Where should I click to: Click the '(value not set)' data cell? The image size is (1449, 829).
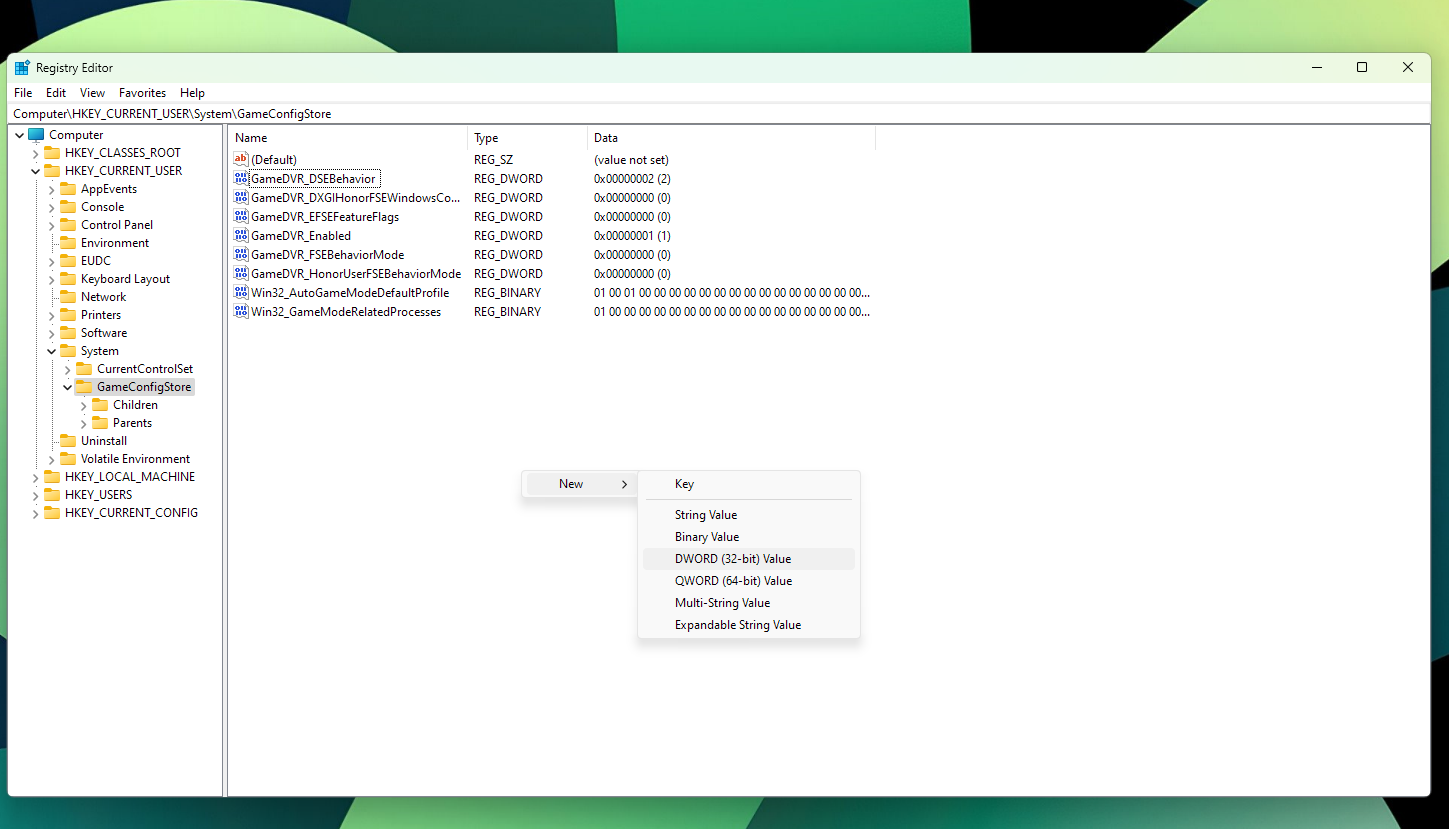631,160
